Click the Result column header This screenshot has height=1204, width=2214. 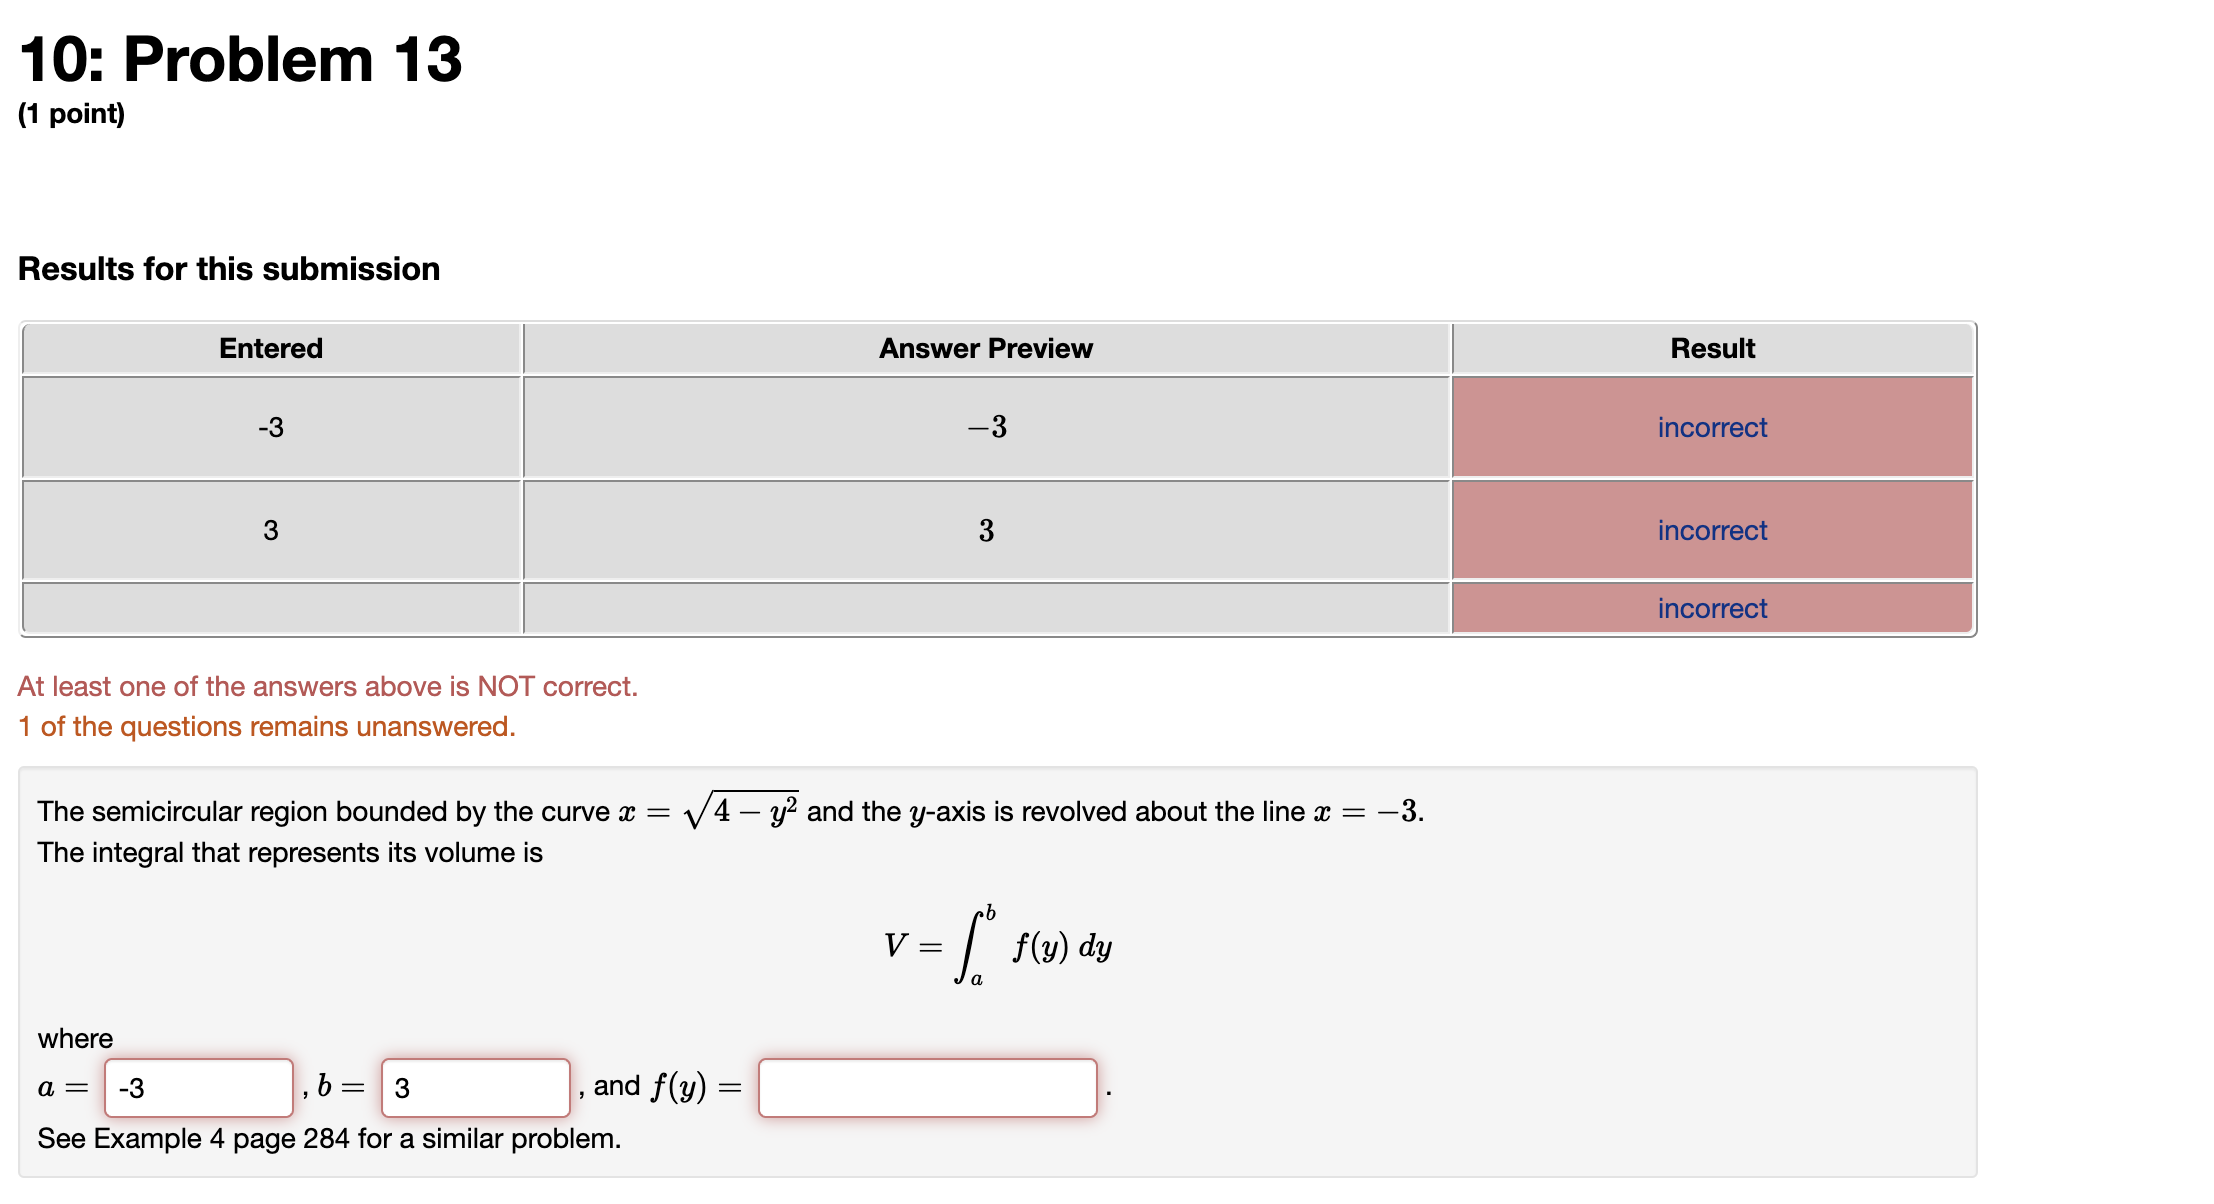[x=1711, y=348]
